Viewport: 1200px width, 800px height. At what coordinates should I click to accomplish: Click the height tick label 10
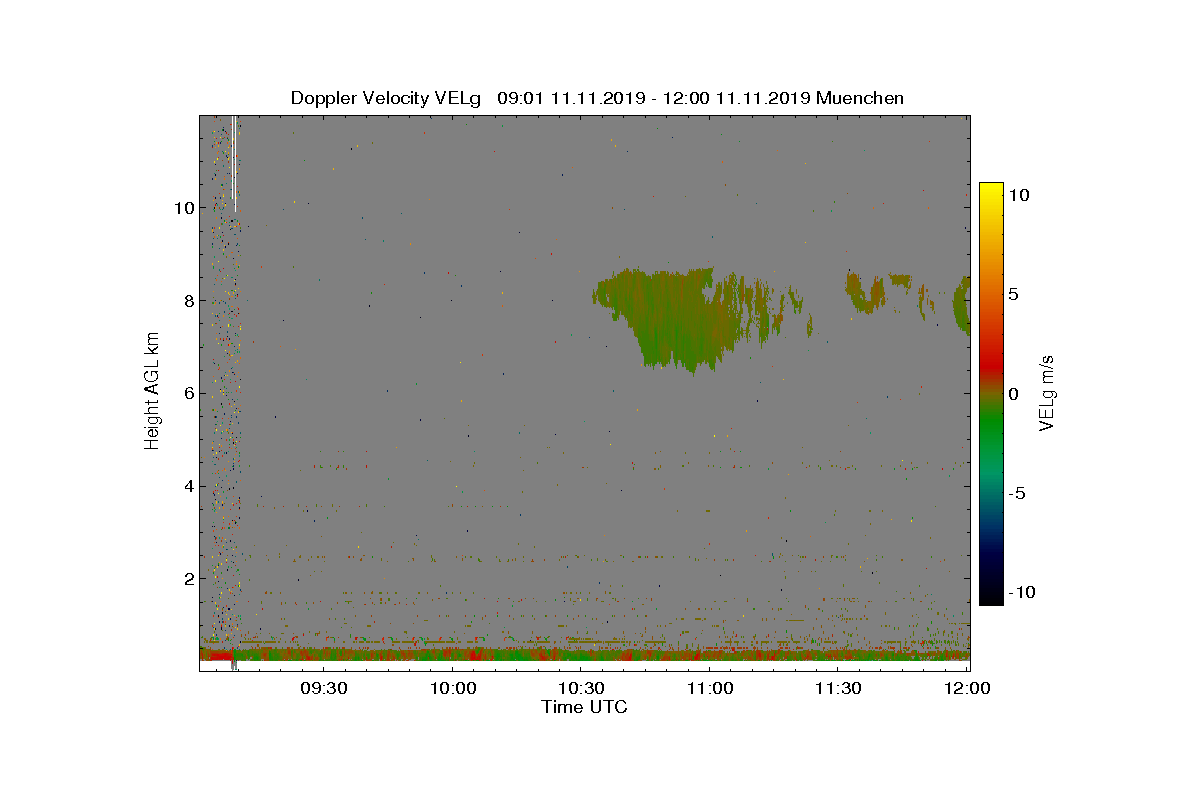click(x=182, y=208)
